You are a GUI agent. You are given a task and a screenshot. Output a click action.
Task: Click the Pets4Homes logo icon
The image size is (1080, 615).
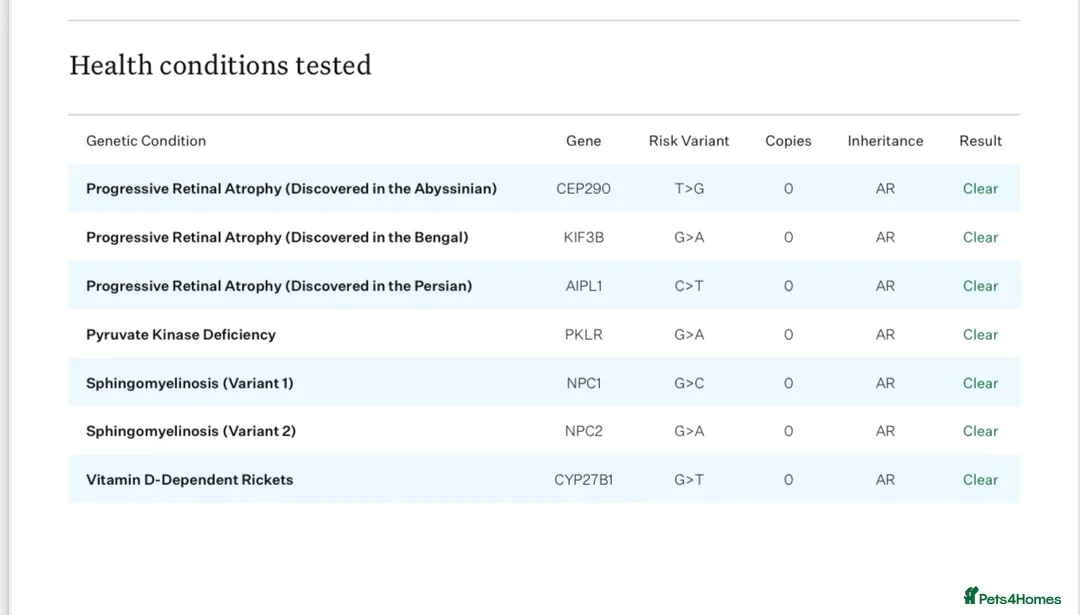(970, 596)
